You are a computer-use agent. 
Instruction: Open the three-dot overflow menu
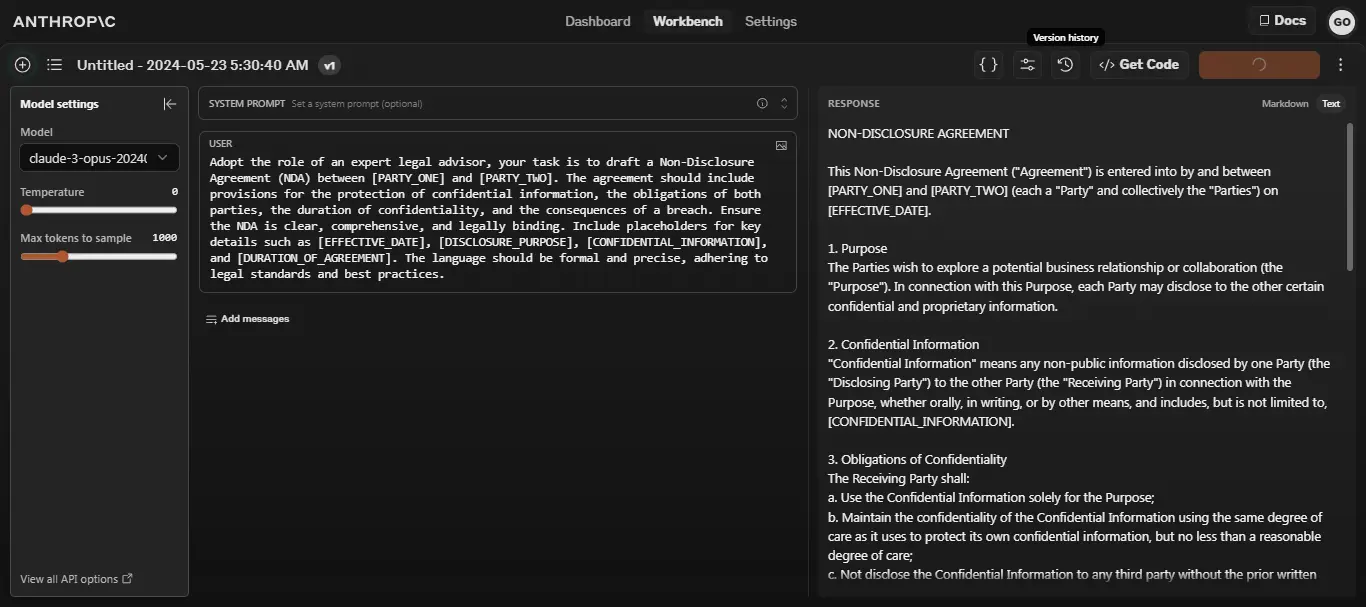click(x=1341, y=64)
